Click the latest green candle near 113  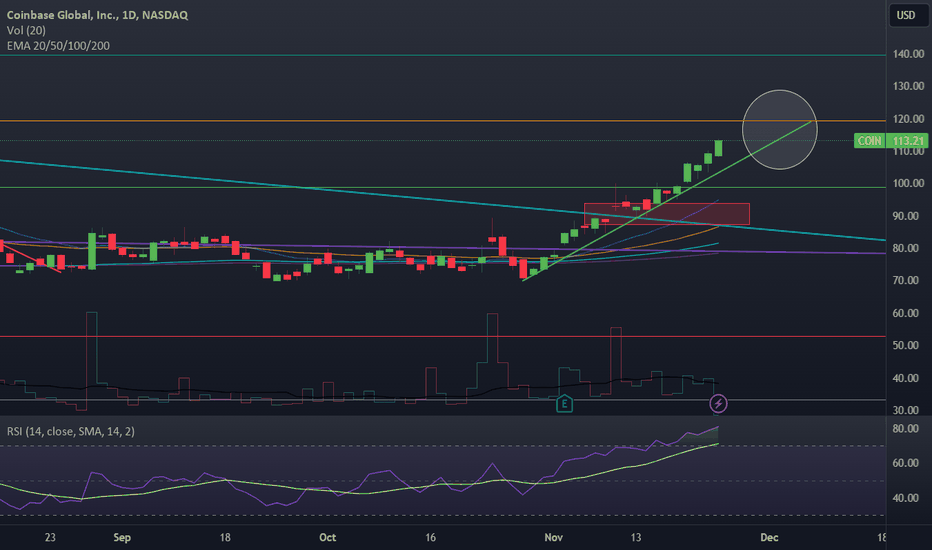pyautogui.click(x=719, y=148)
